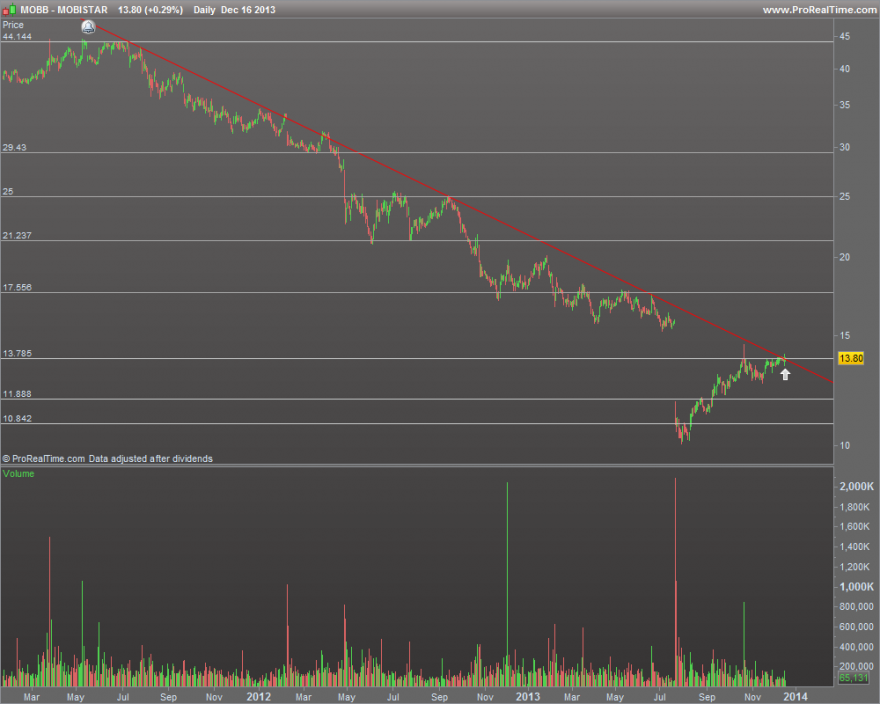Click the yellow 13.80 current price tag
This screenshot has height=704, width=880.
pos(851,358)
